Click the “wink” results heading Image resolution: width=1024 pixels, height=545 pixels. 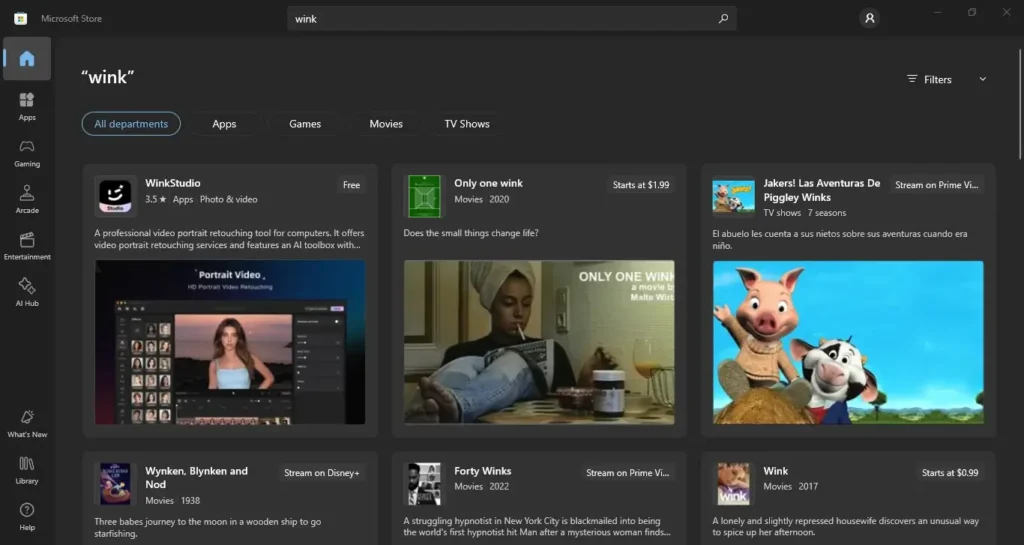(108, 77)
